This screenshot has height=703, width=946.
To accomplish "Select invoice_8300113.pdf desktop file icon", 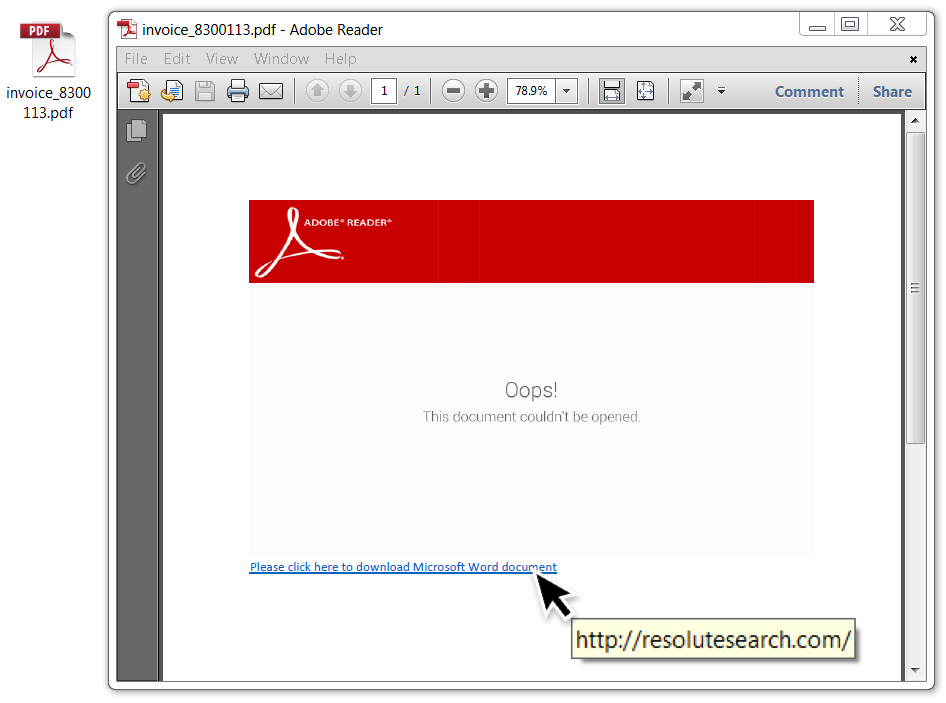I will pos(48,71).
